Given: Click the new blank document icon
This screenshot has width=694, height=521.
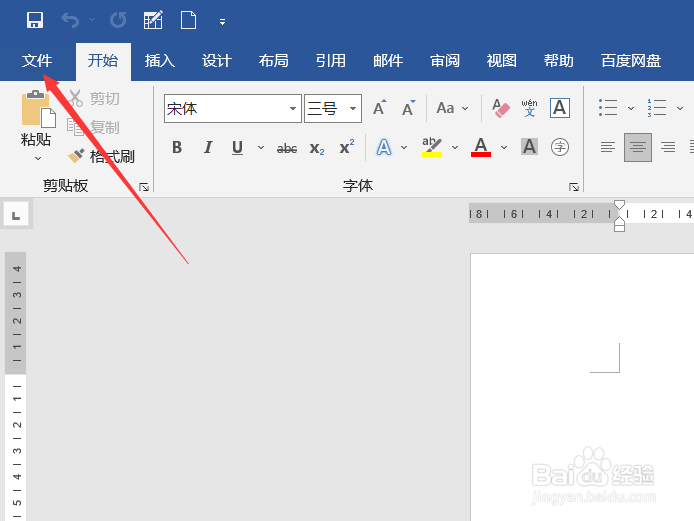Looking at the screenshot, I should [189, 20].
